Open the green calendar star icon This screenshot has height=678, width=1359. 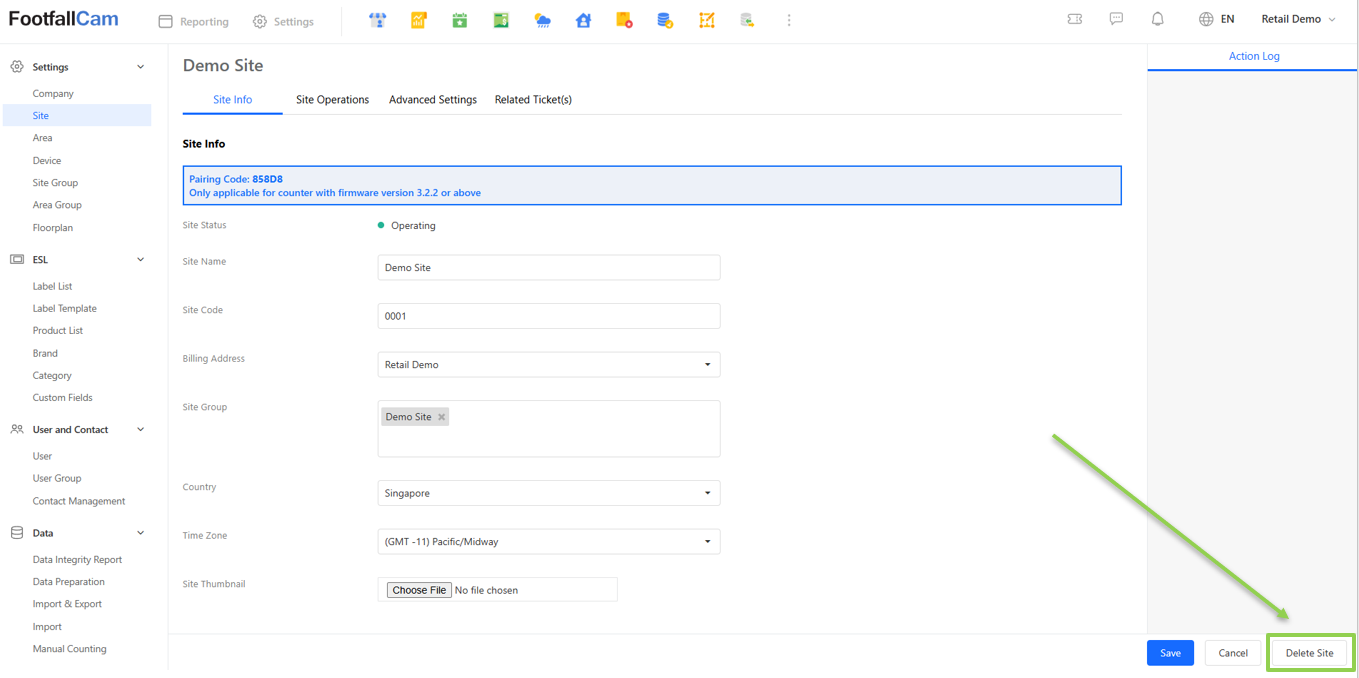coord(460,21)
